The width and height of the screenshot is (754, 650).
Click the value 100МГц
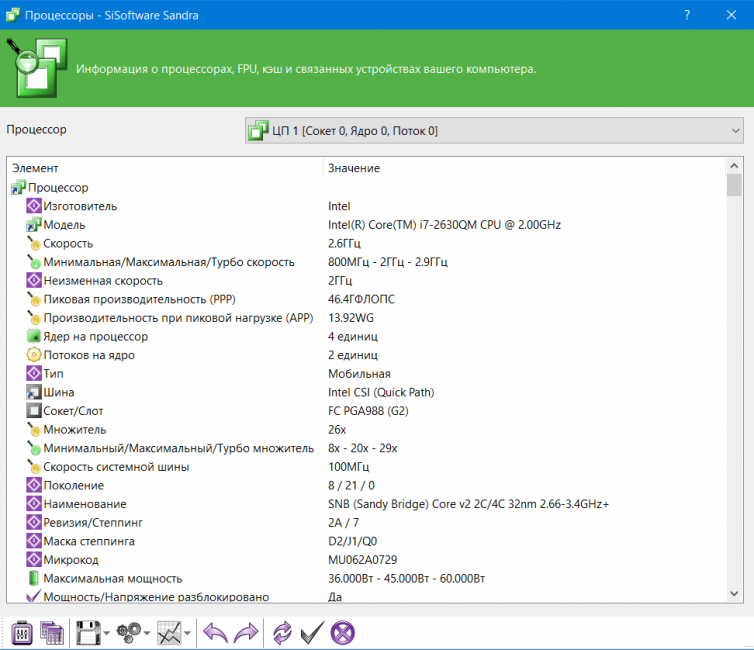pos(349,467)
